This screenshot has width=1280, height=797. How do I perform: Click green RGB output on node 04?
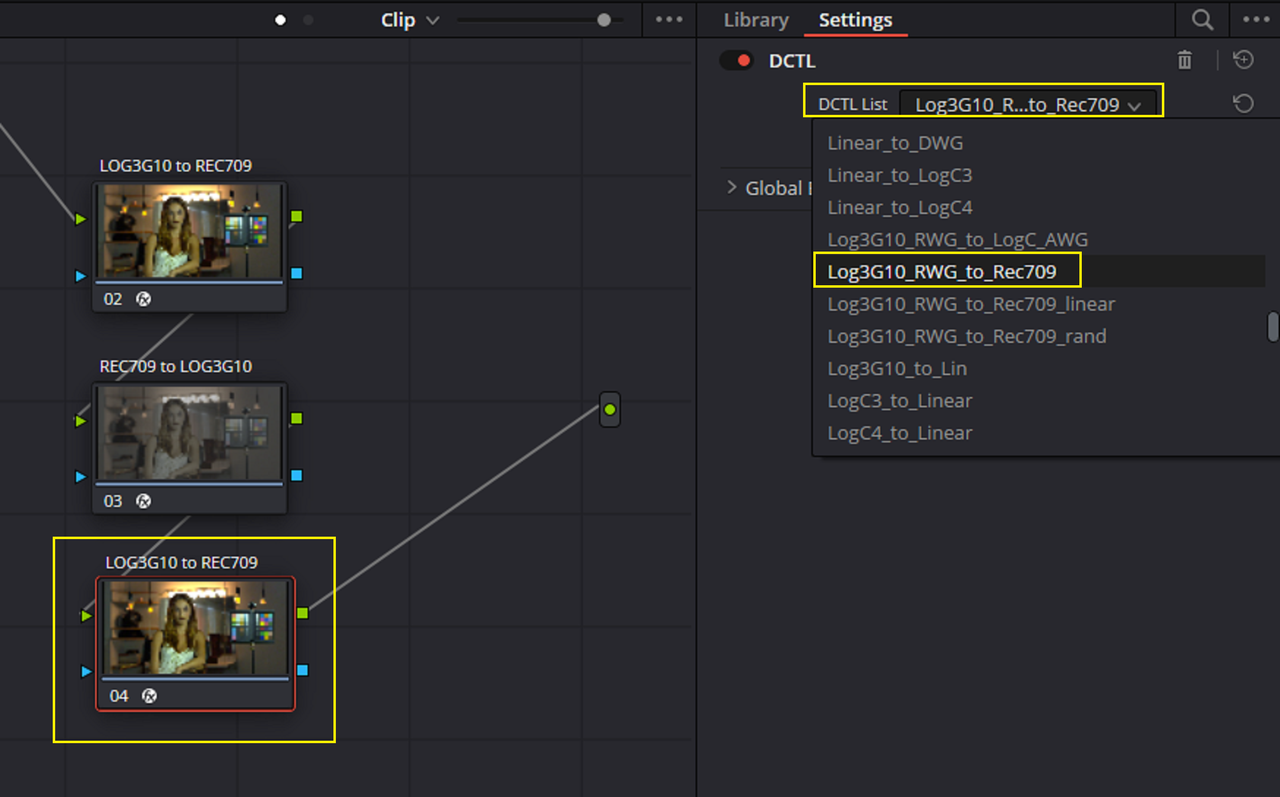click(x=302, y=613)
